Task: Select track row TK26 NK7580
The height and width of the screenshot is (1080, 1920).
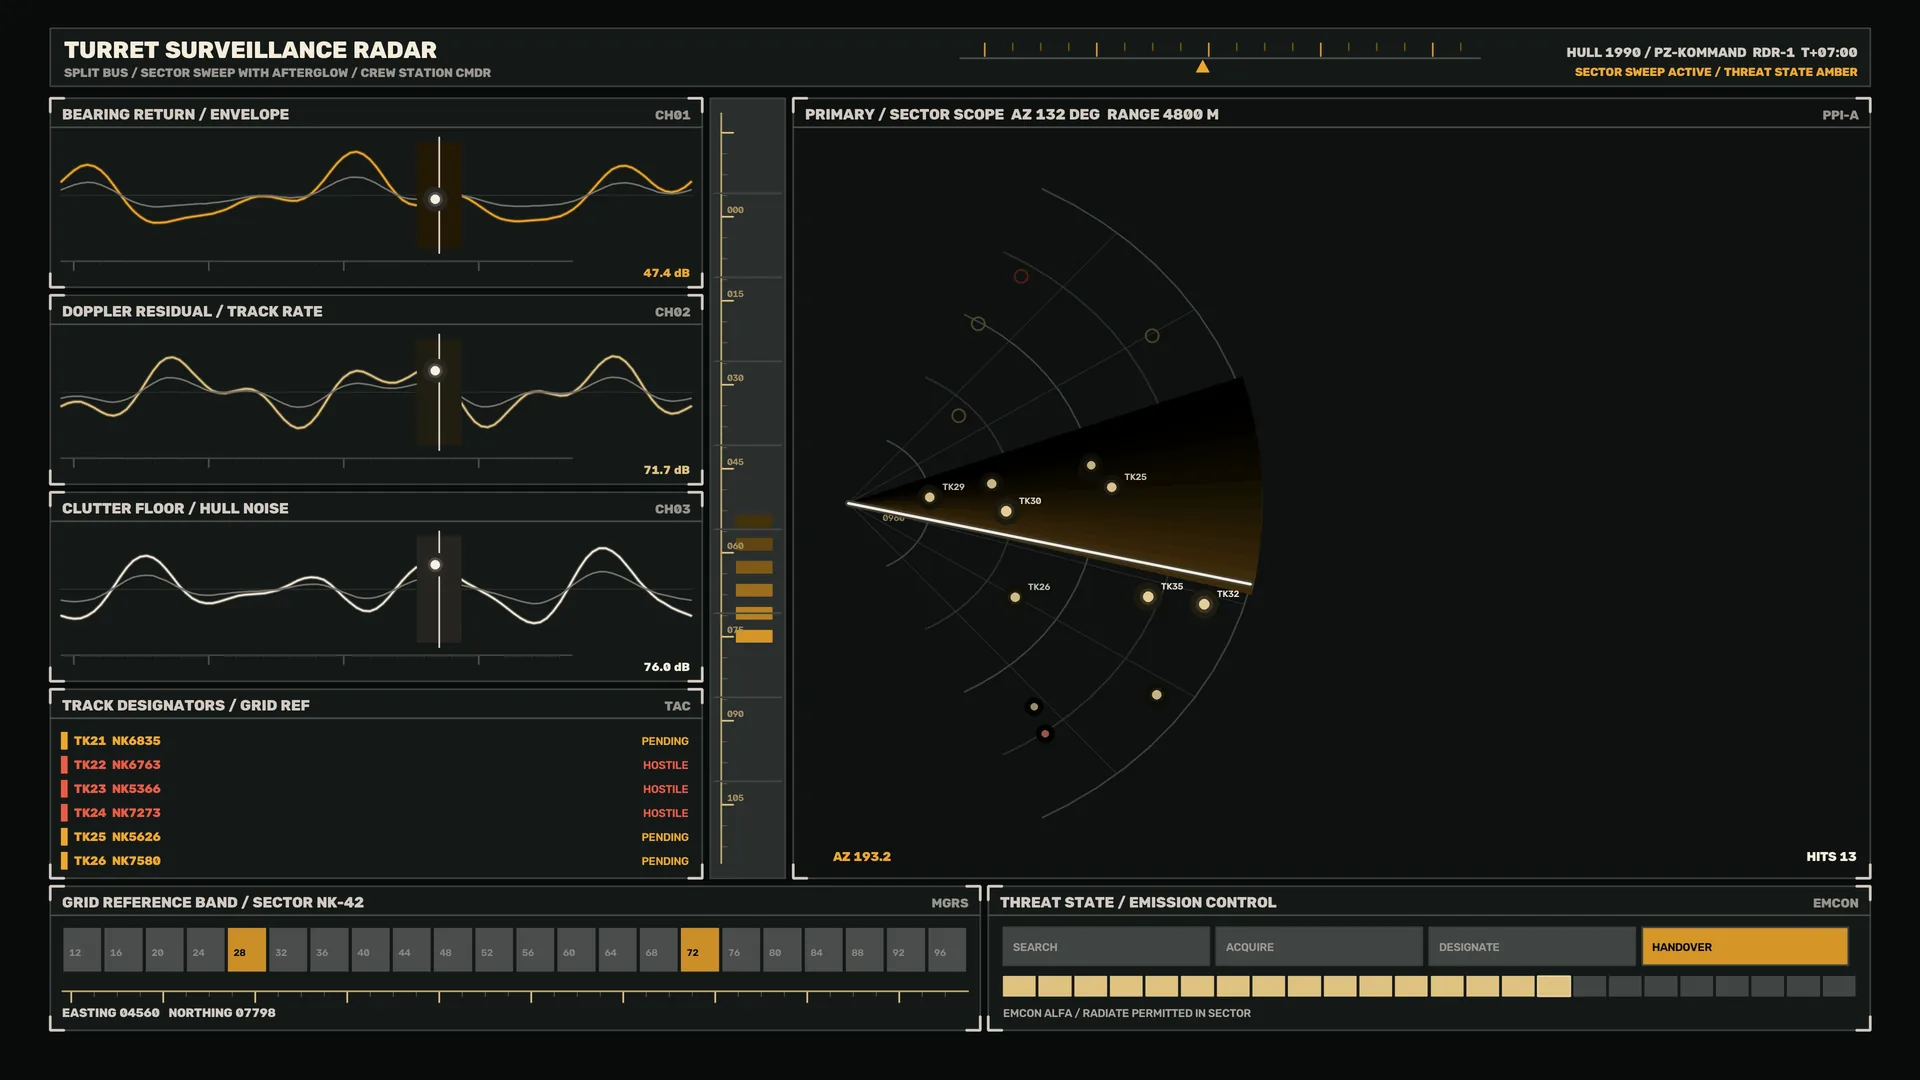Action: [375, 861]
